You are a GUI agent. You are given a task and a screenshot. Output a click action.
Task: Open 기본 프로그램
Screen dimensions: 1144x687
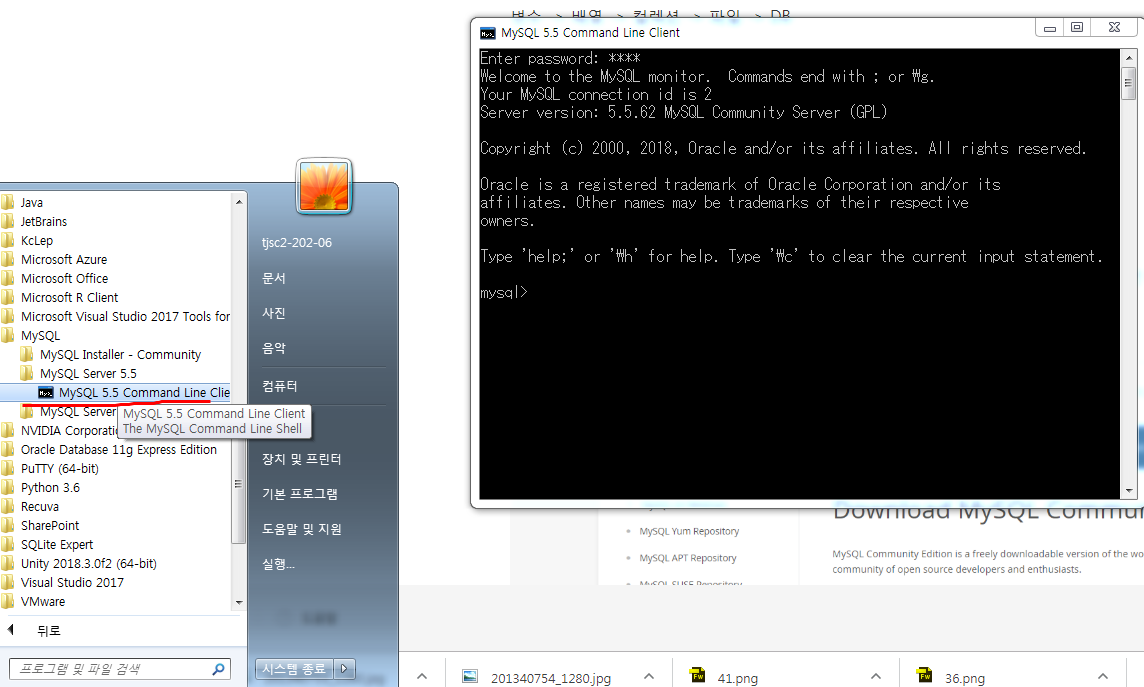(x=300, y=494)
